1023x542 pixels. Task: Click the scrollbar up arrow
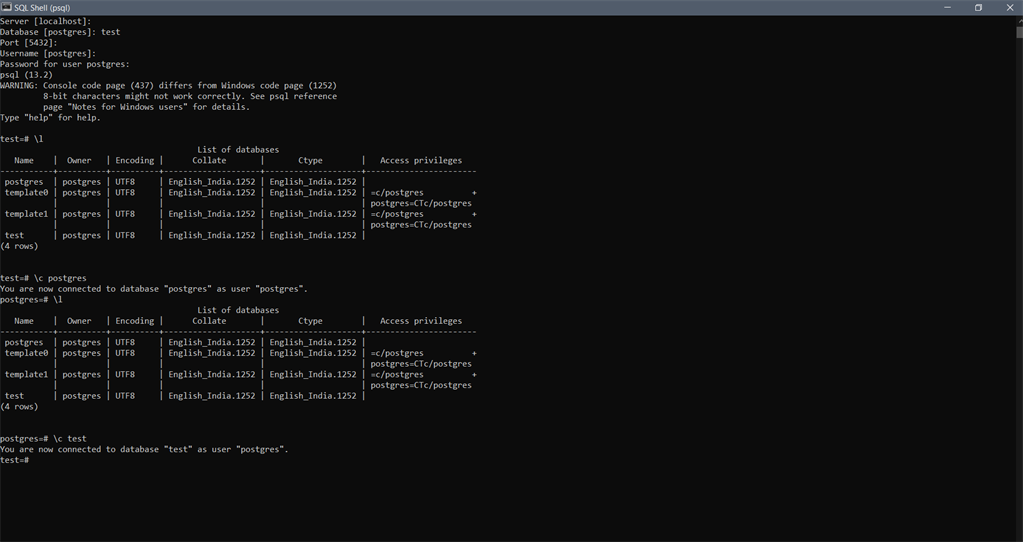(x=1018, y=20)
